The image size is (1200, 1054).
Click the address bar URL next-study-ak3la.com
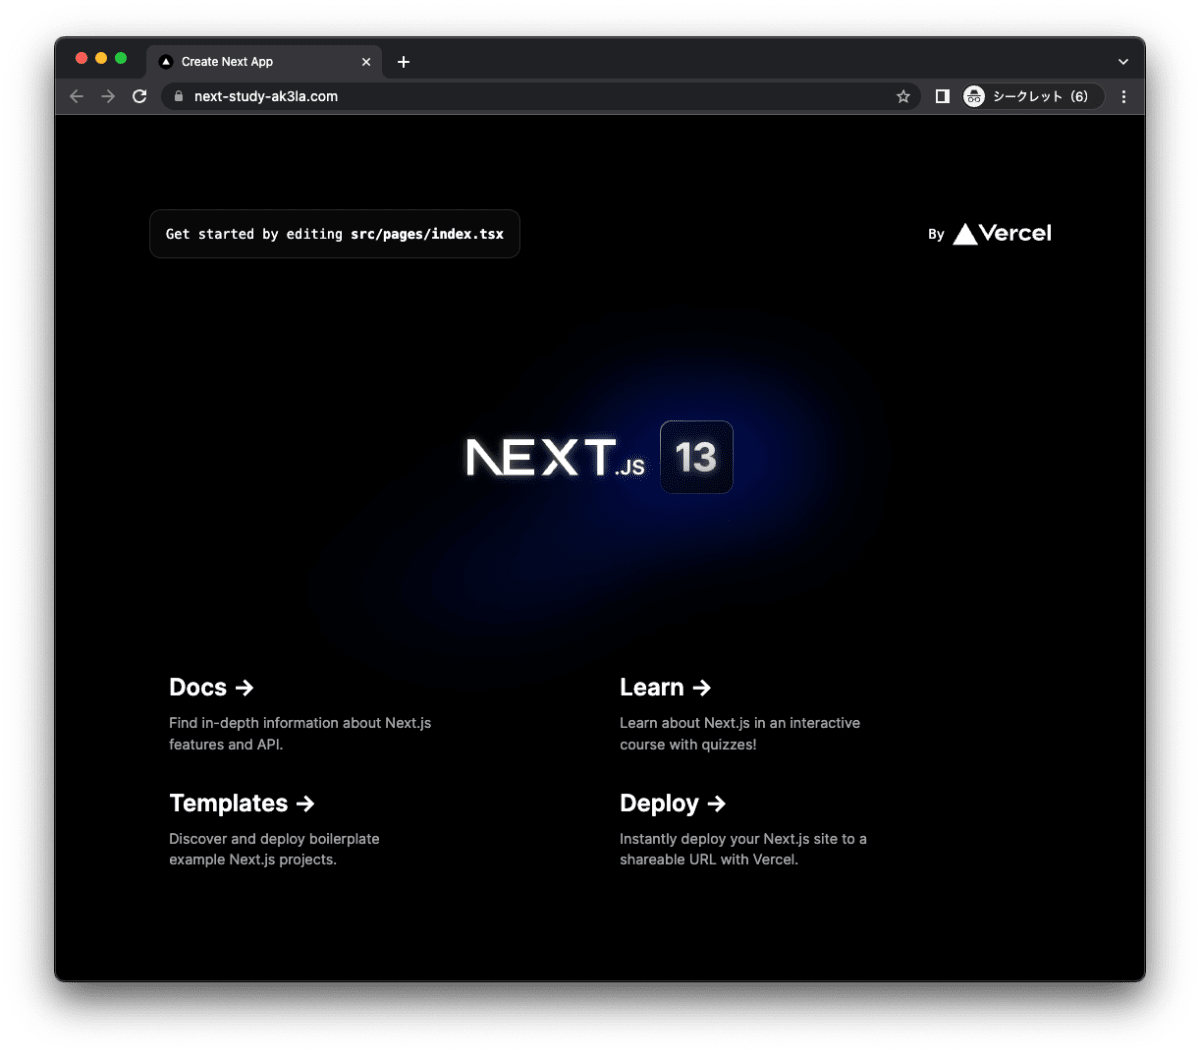coord(266,97)
